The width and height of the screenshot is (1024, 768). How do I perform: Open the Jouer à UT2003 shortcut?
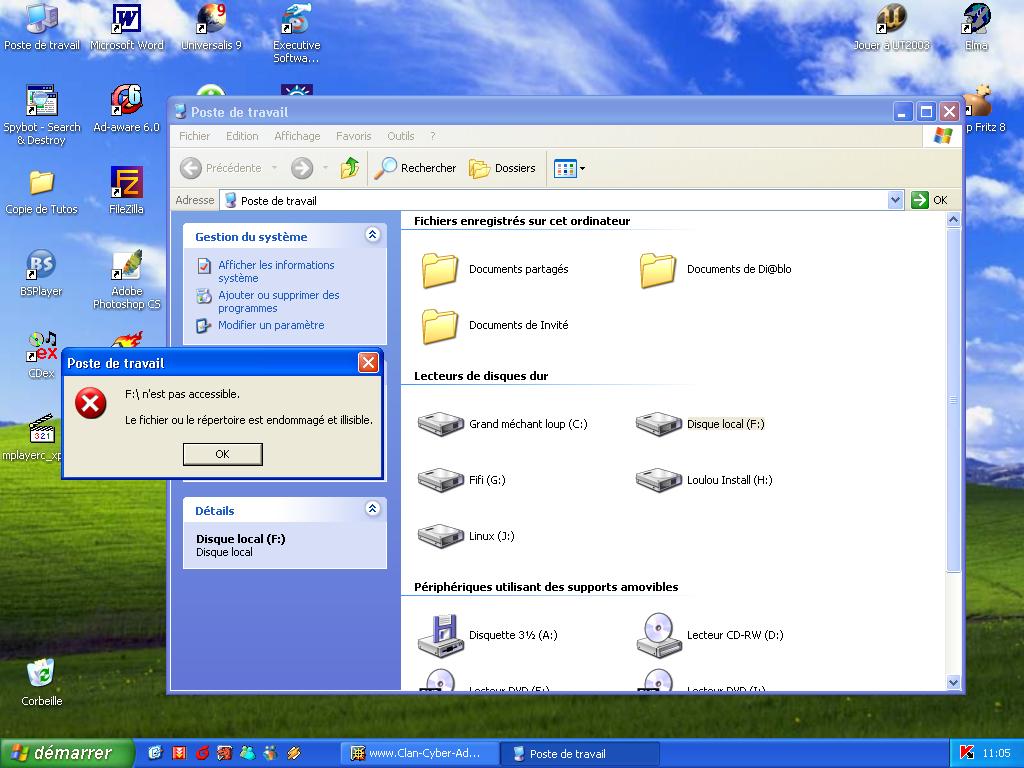[891, 28]
